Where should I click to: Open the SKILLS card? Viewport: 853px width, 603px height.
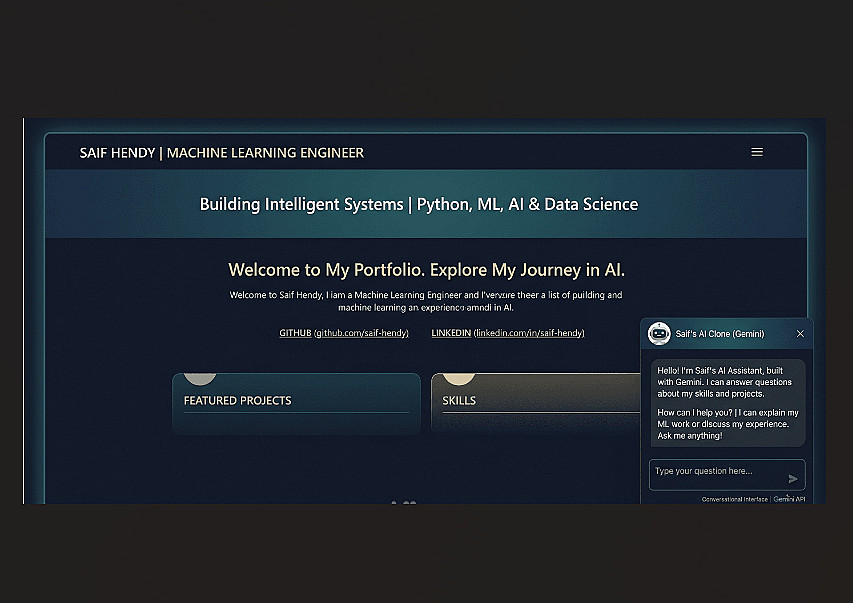[536, 403]
